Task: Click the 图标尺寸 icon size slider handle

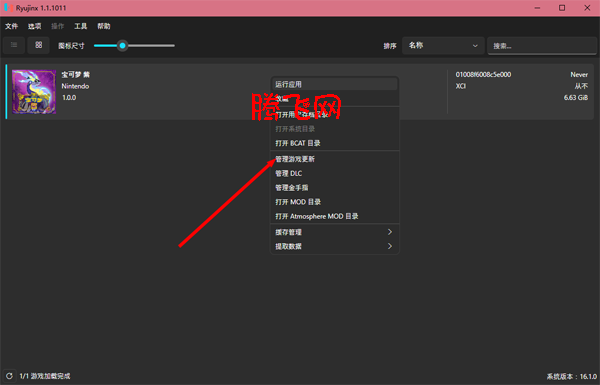Action: (x=122, y=46)
